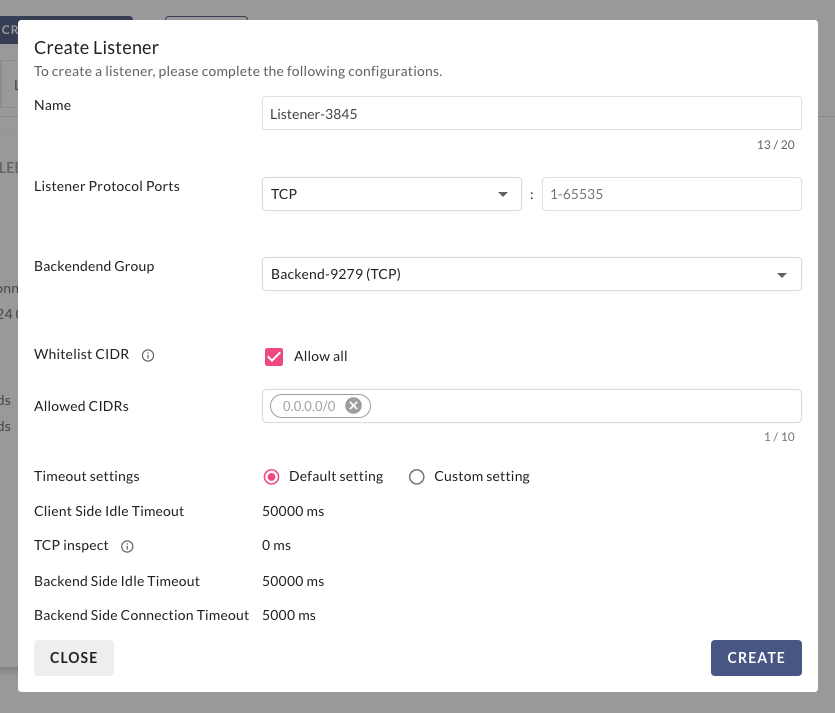Click the Custom setting label text
The width and height of the screenshot is (835, 713).
(481, 477)
